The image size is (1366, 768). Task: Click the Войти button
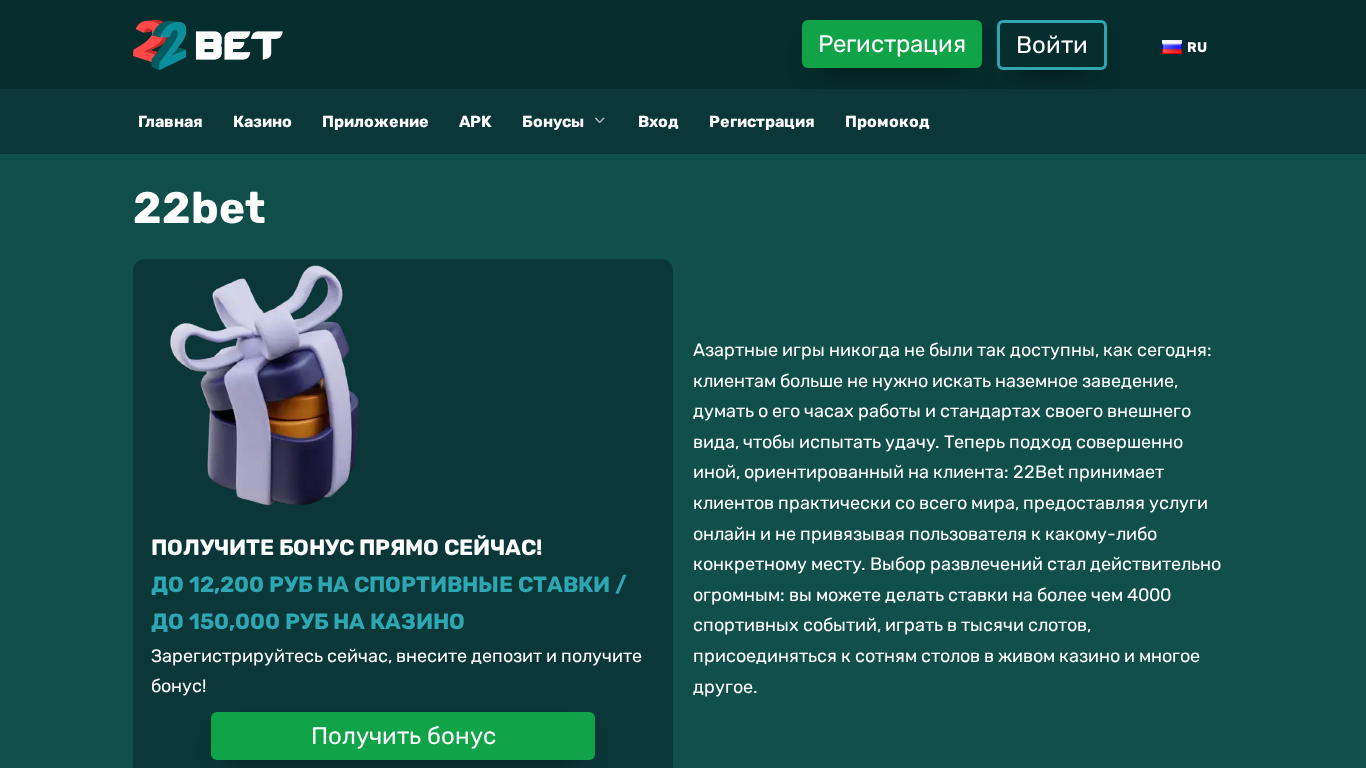point(1052,45)
